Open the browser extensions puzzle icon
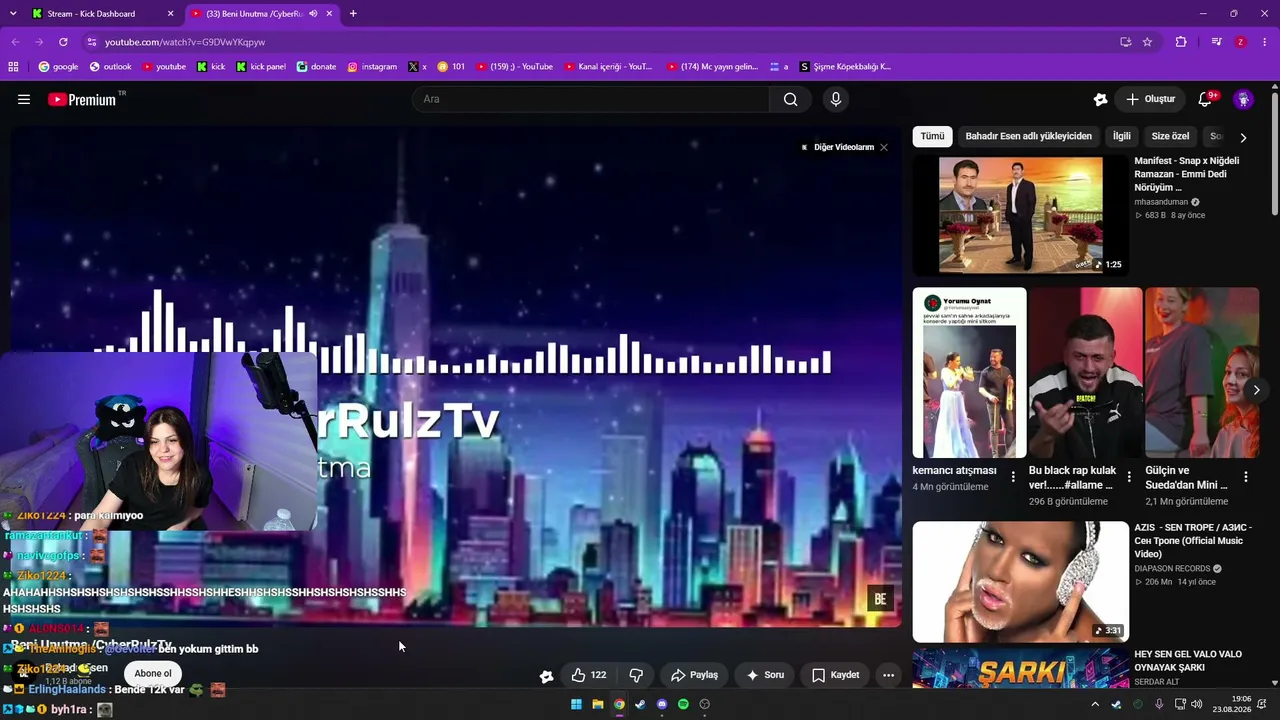 click(1181, 42)
